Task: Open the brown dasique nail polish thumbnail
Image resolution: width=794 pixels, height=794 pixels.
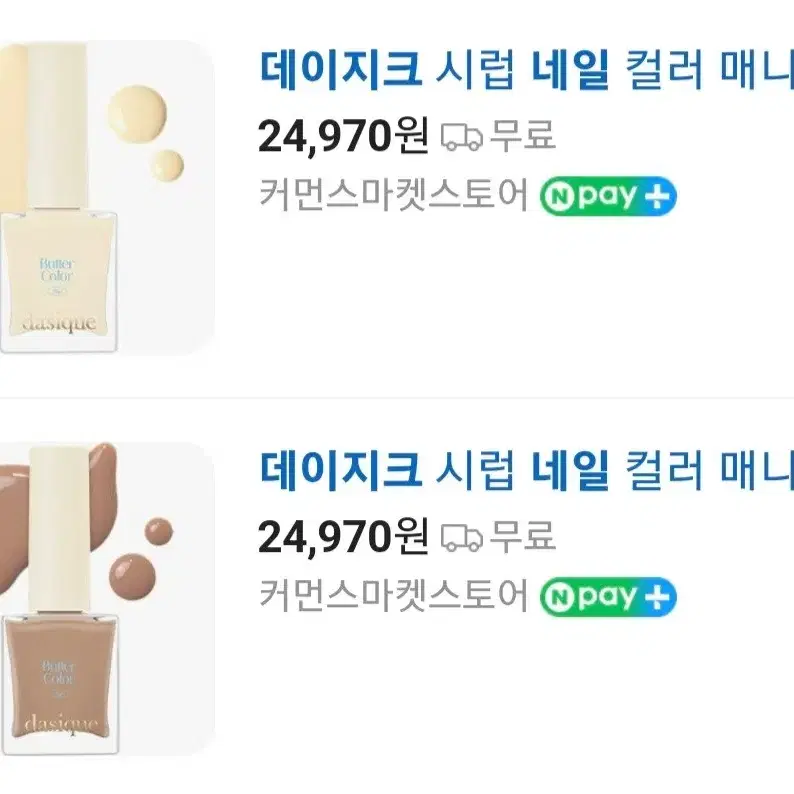Action: [x=107, y=599]
